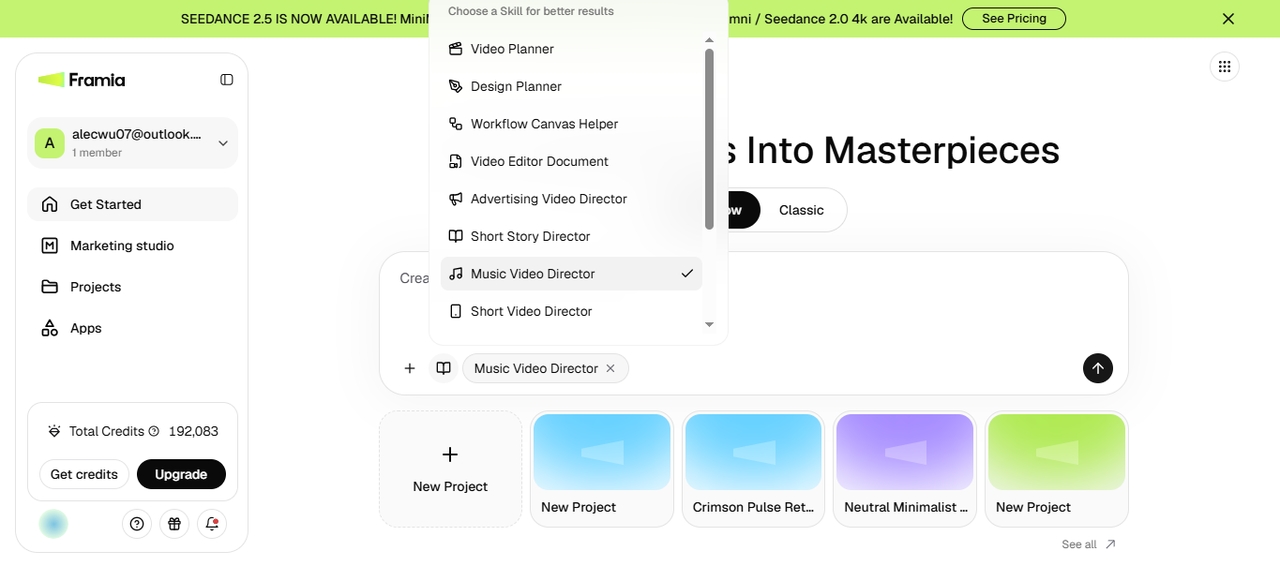Click the Apps shapes icon
Viewport: 1280px width, 566px height.
point(49,328)
